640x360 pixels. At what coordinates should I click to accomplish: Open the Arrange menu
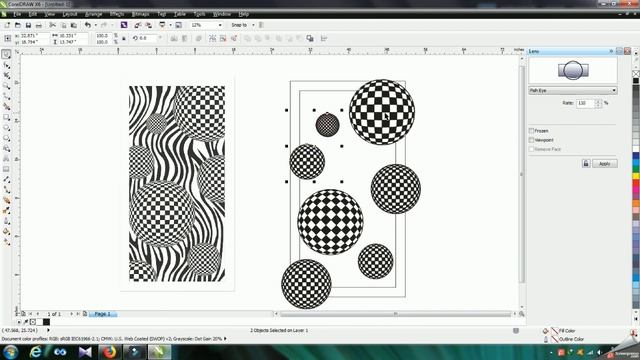click(93, 14)
